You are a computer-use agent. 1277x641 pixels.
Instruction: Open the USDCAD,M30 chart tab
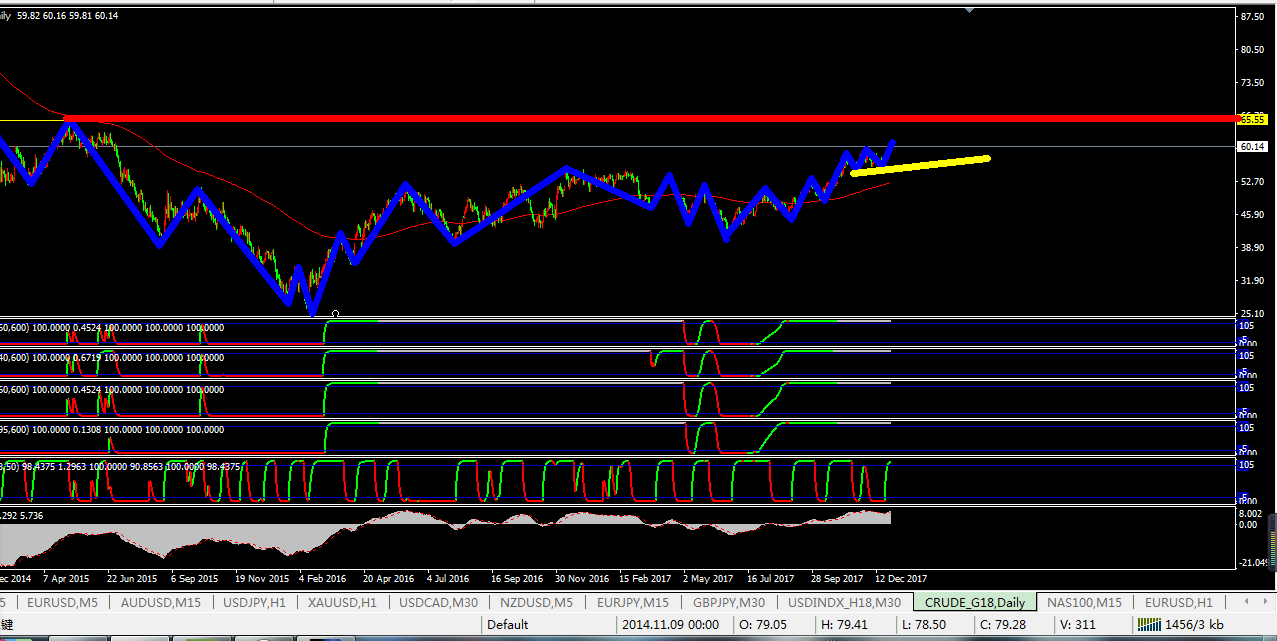point(438,603)
